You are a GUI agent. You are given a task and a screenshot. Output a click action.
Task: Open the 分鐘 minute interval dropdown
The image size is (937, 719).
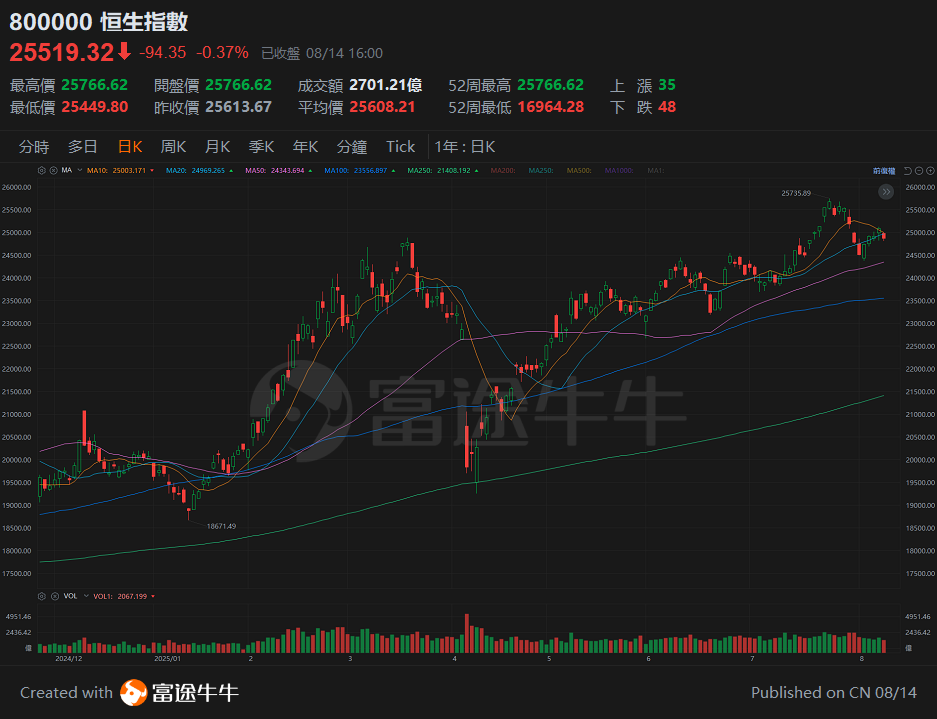coord(352,146)
